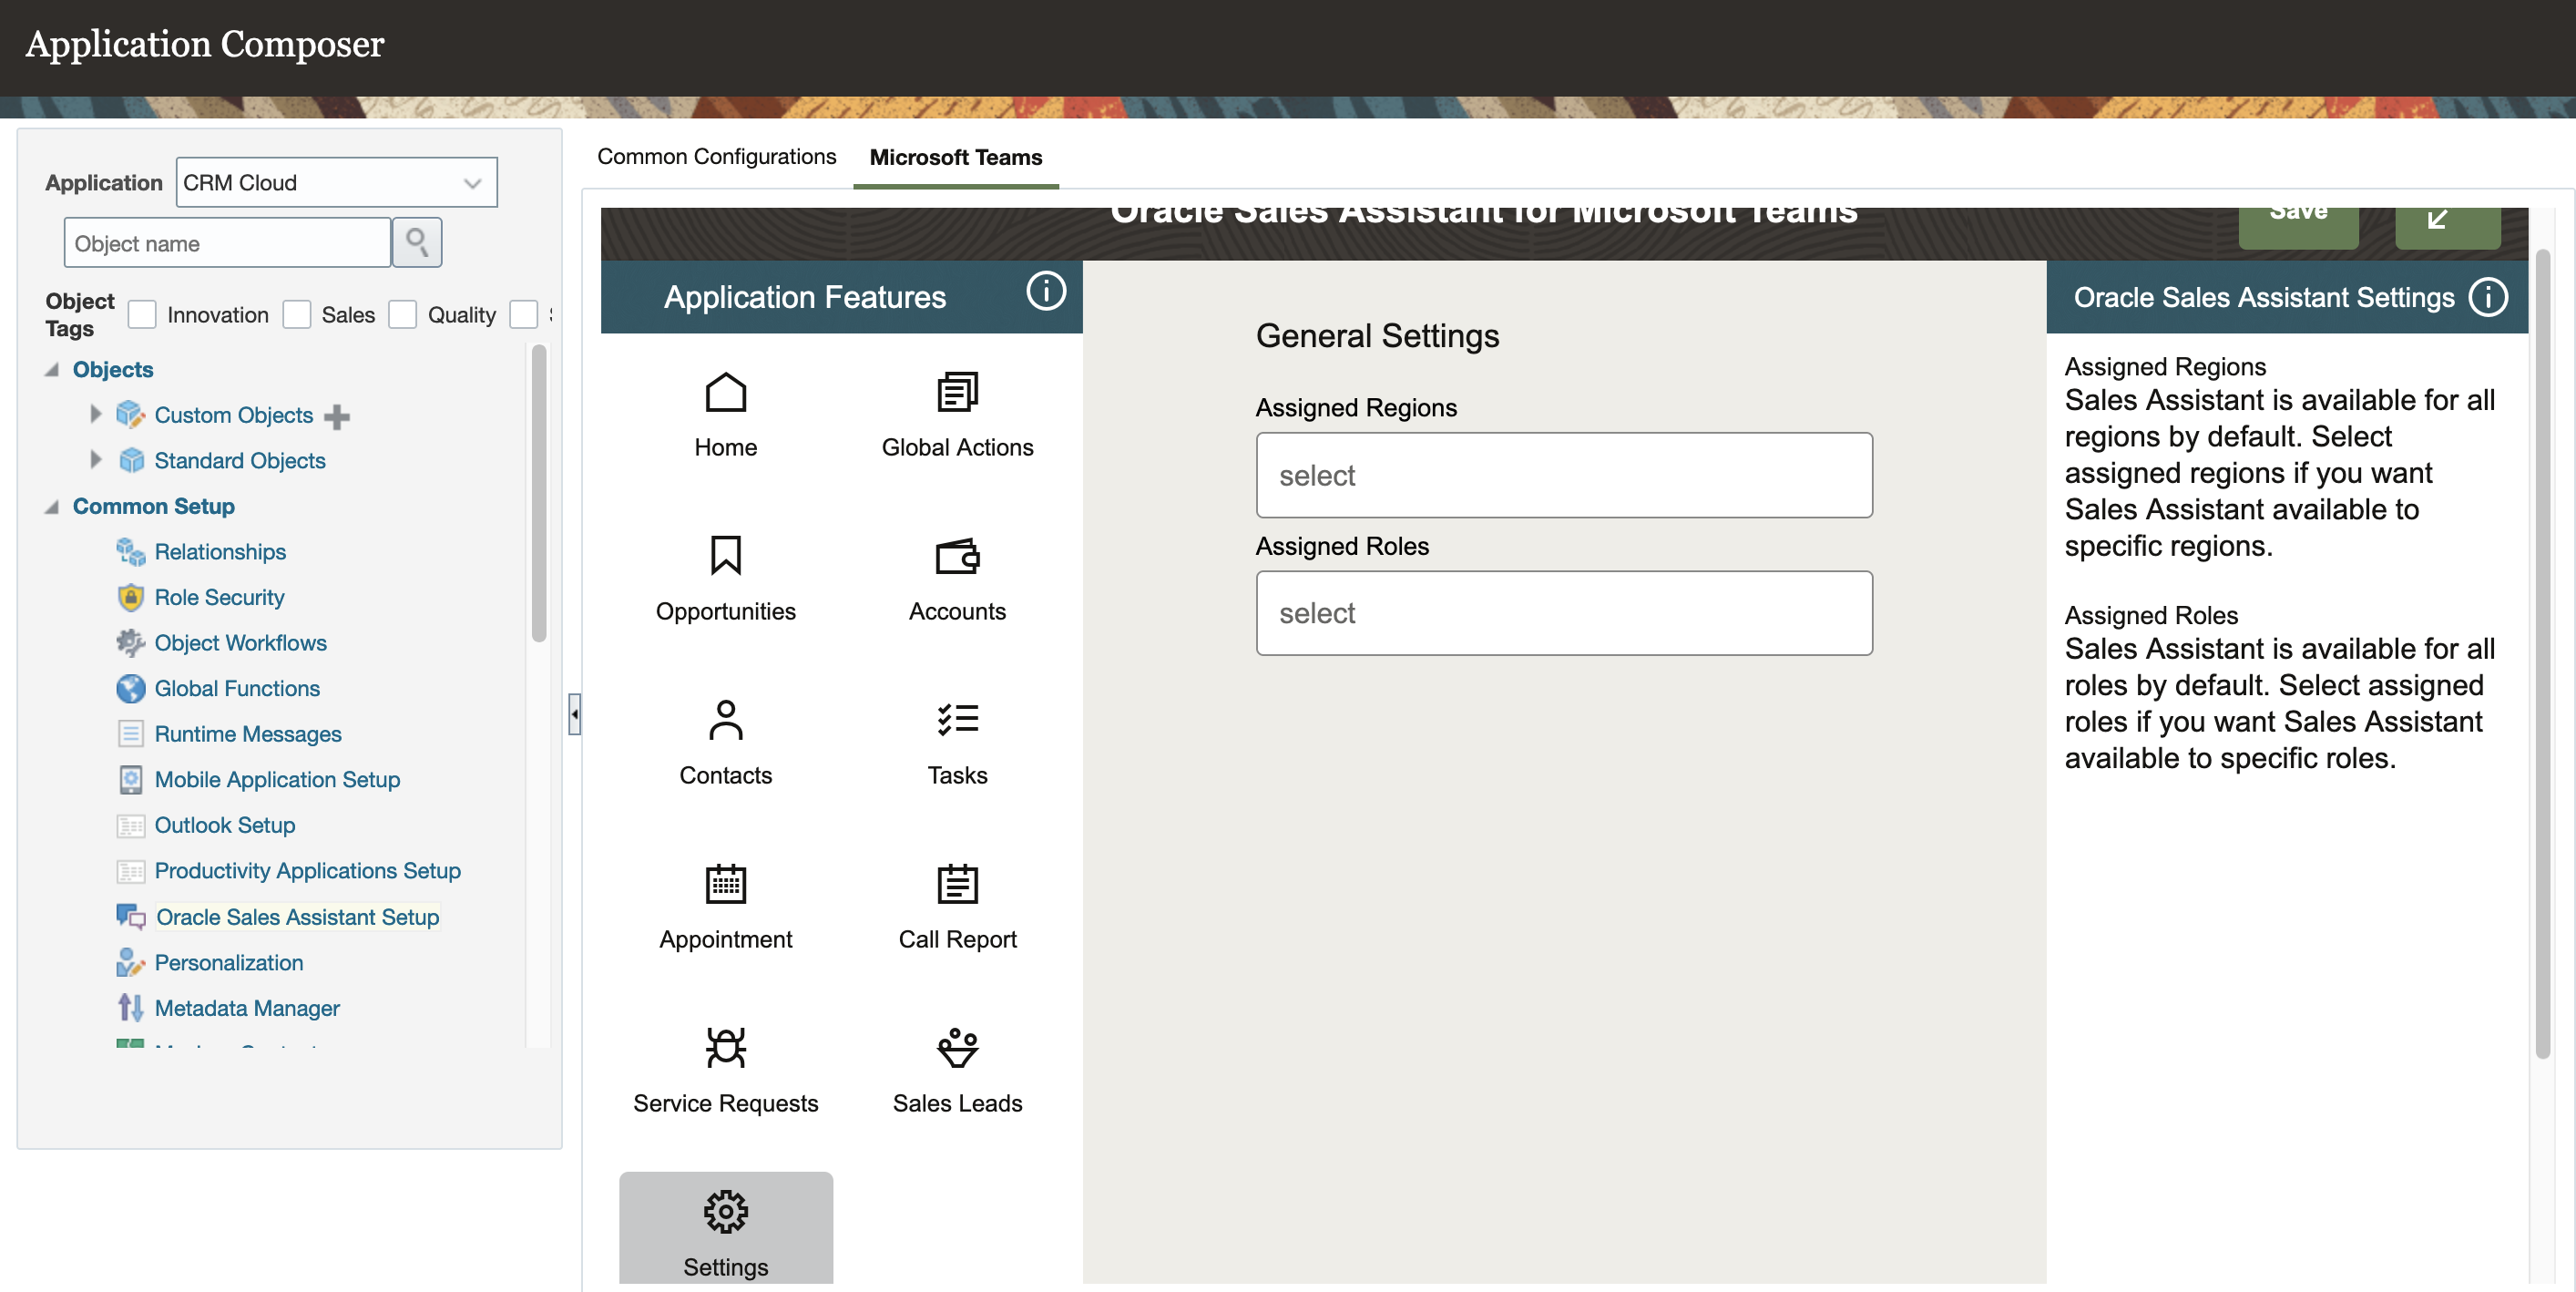Screen dimensions: 2576x1292
Task: Click the plus icon beside Custom Objects
Action: (x=337, y=416)
